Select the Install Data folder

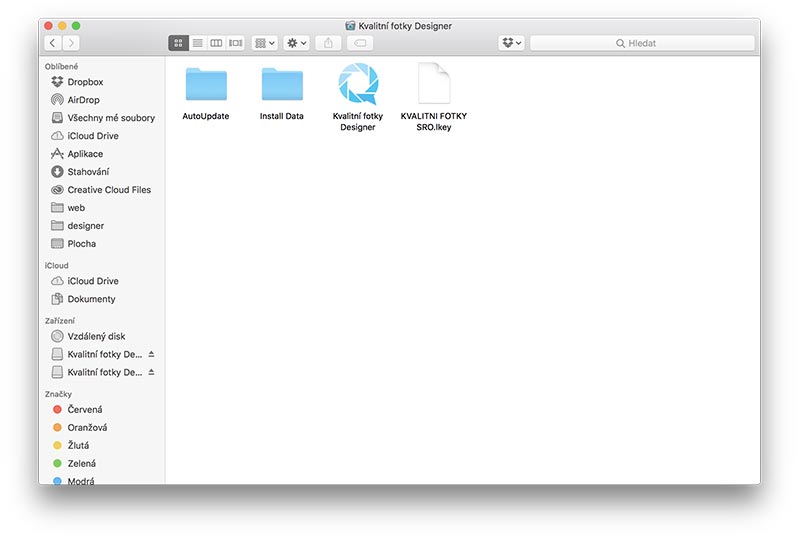pyautogui.click(x=282, y=84)
